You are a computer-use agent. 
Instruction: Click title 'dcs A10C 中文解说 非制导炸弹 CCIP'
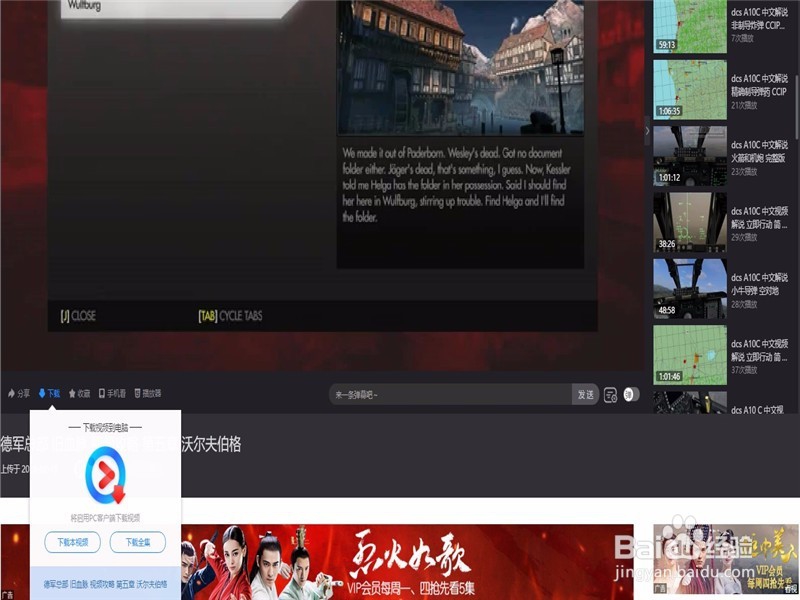(759, 18)
